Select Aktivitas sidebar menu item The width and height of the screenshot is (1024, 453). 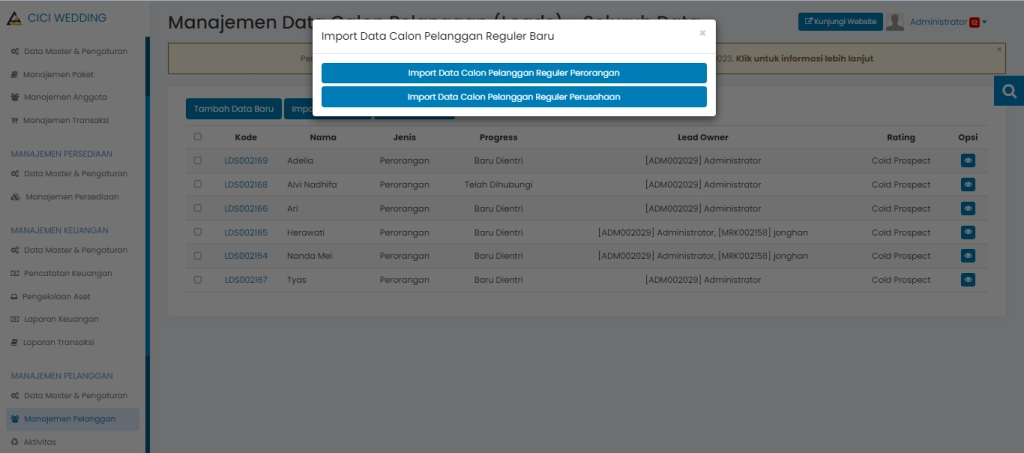point(39,441)
